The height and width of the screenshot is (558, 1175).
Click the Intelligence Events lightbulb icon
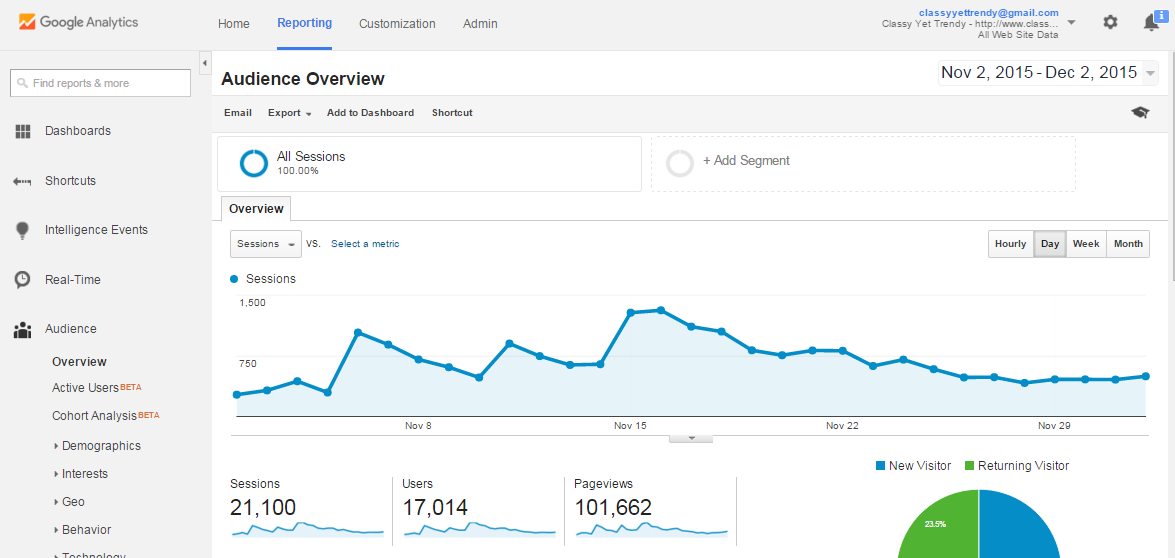pos(22,230)
